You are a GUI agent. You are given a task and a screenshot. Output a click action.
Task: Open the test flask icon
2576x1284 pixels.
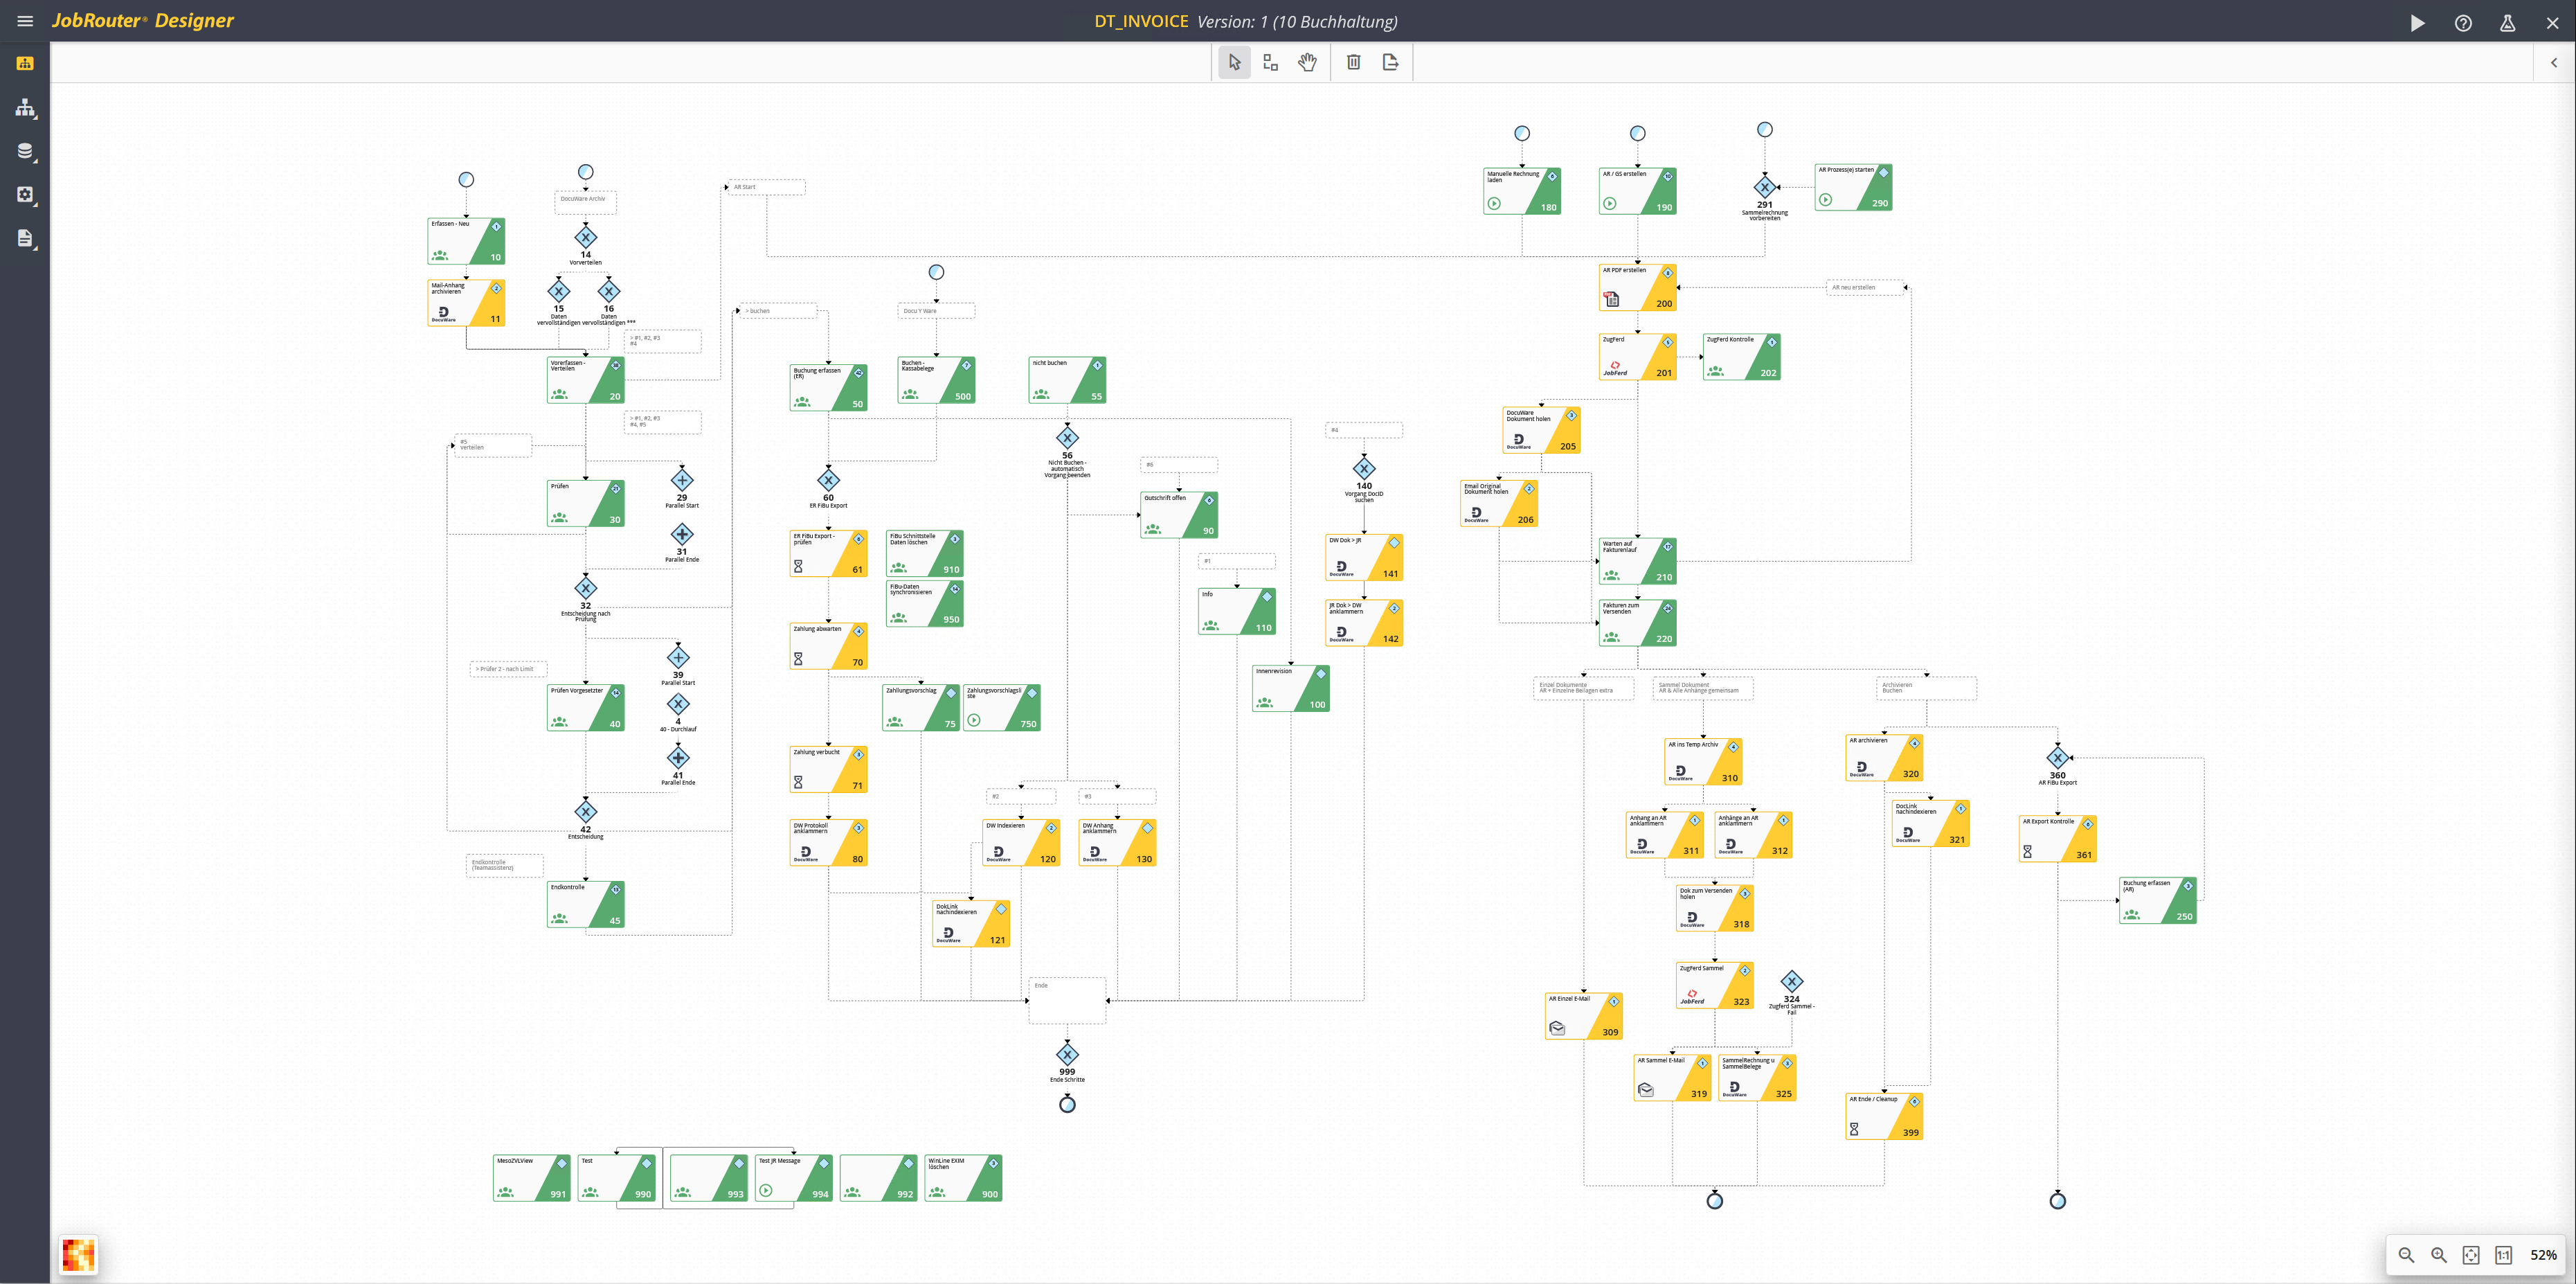pyautogui.click(x=2507, y=22)
